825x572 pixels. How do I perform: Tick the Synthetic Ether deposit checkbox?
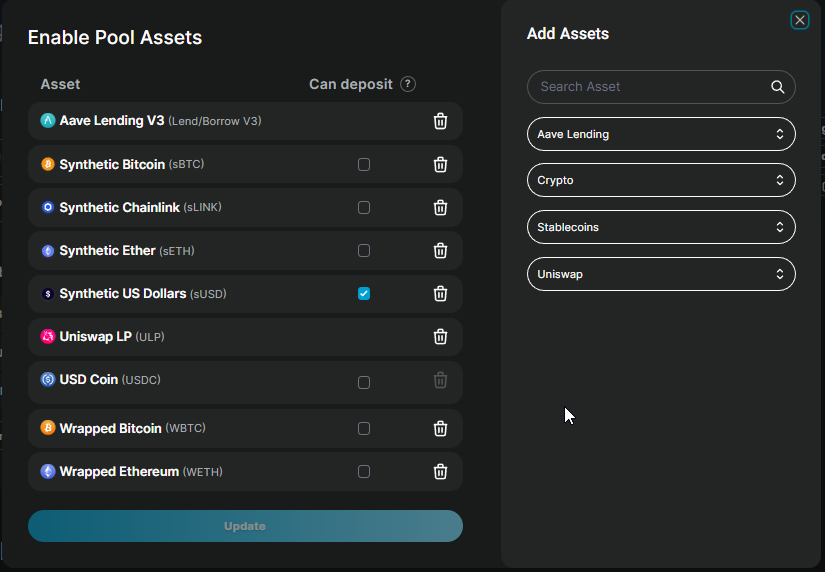(x=364, y=250)
